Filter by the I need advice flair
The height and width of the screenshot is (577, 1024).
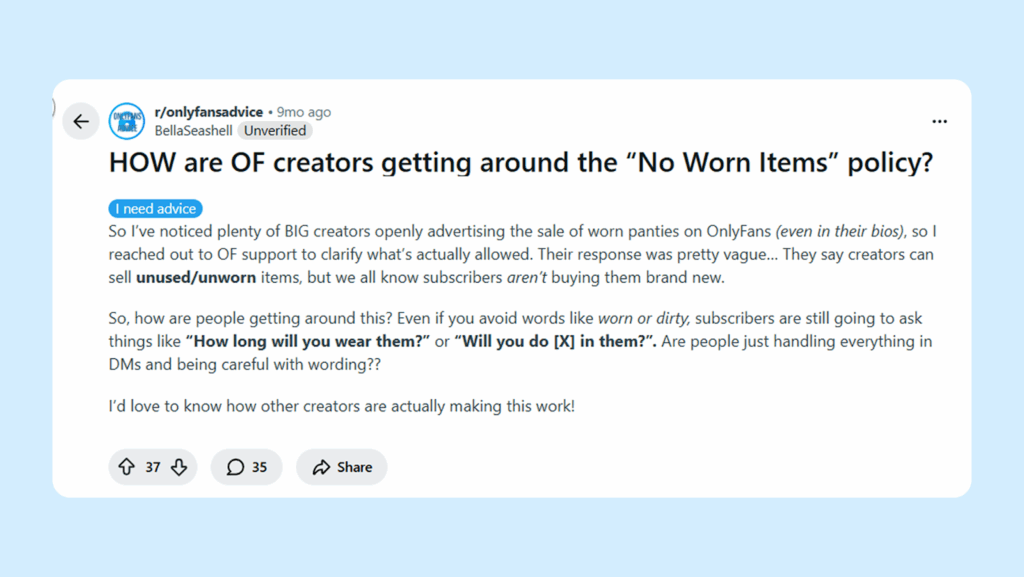pos(156,209)
